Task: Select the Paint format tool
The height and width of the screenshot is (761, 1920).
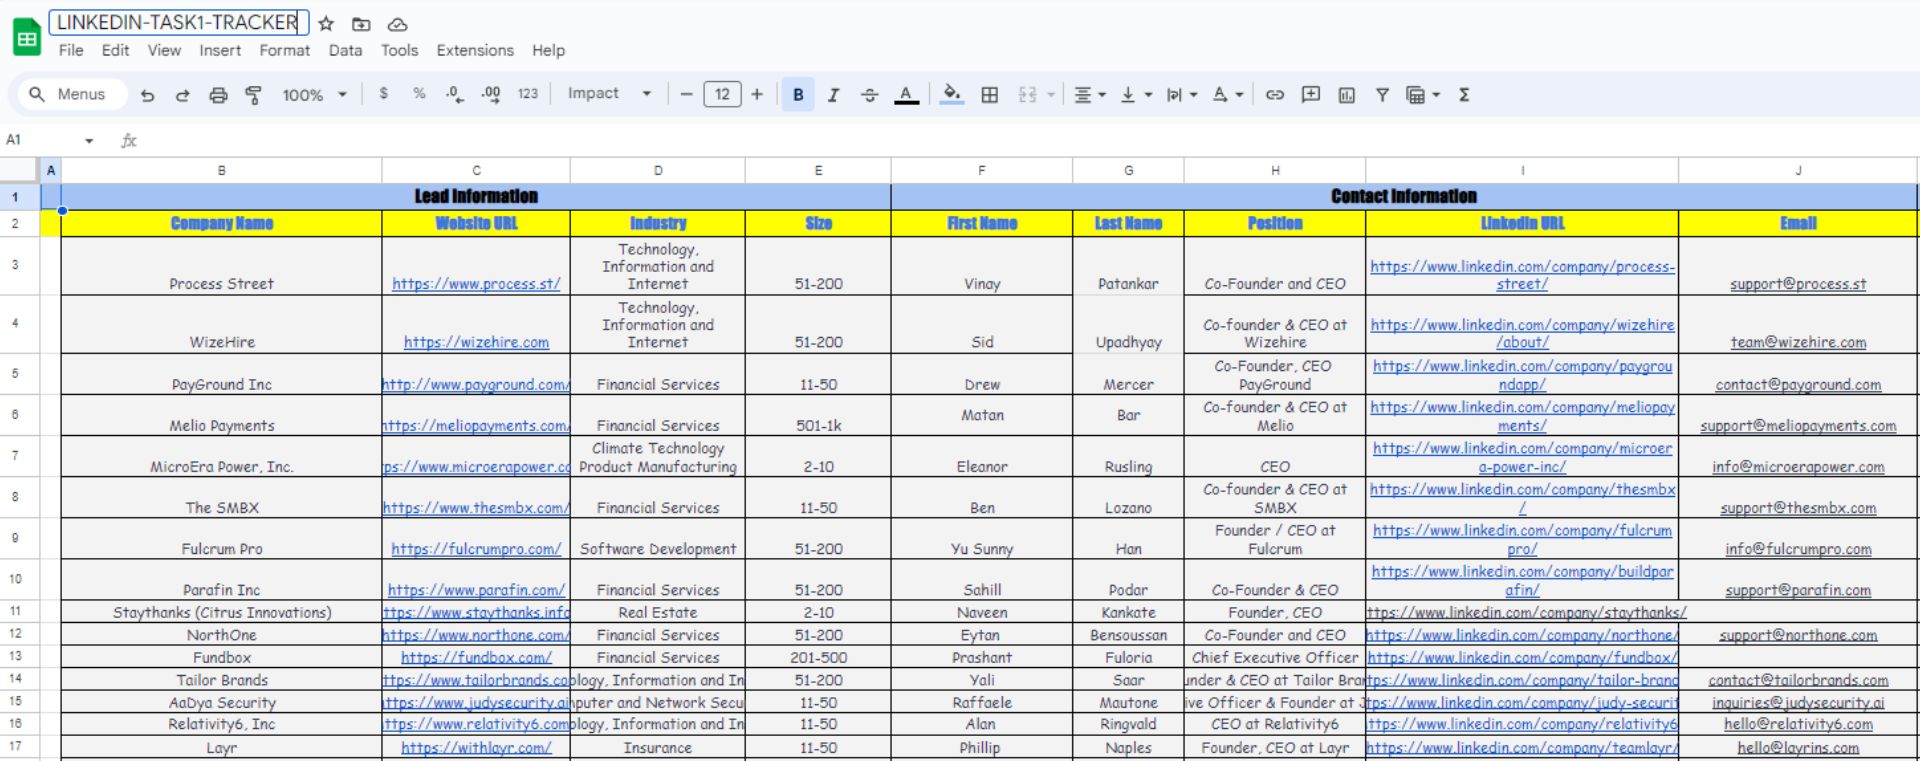Action: click(253, 95)
